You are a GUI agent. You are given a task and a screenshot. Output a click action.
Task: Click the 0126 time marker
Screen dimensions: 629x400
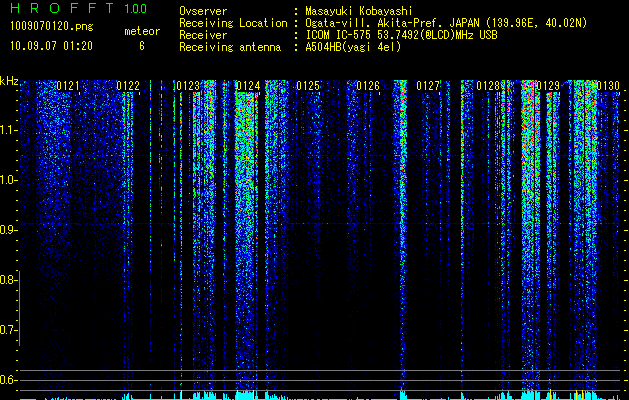pos(368,86)
